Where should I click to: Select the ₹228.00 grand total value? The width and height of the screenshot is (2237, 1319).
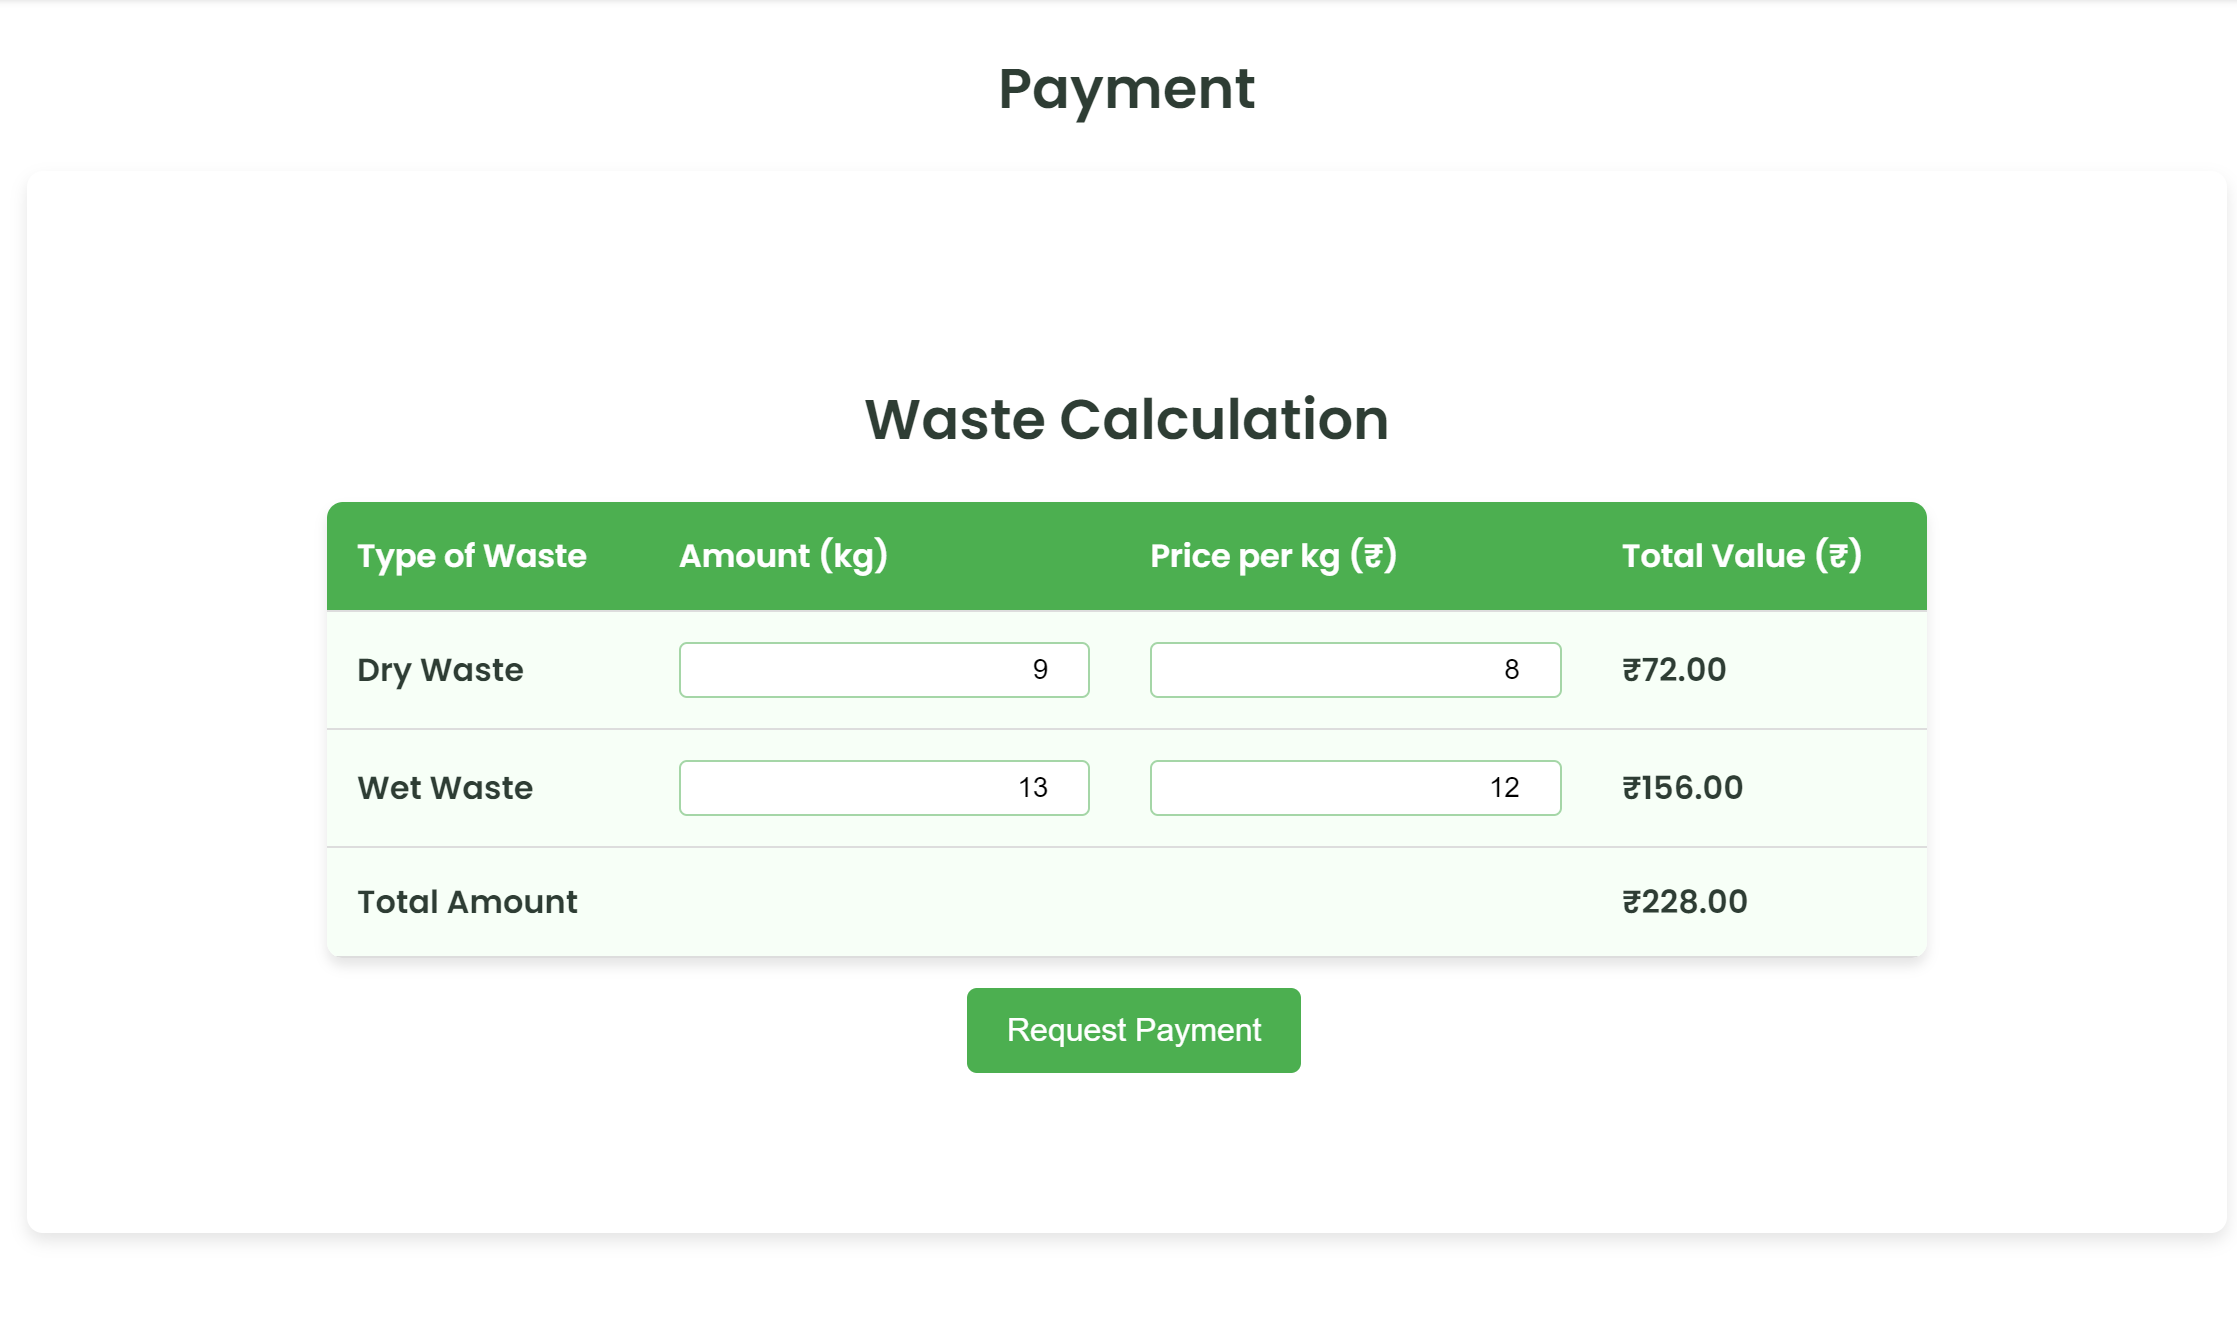1684,902
